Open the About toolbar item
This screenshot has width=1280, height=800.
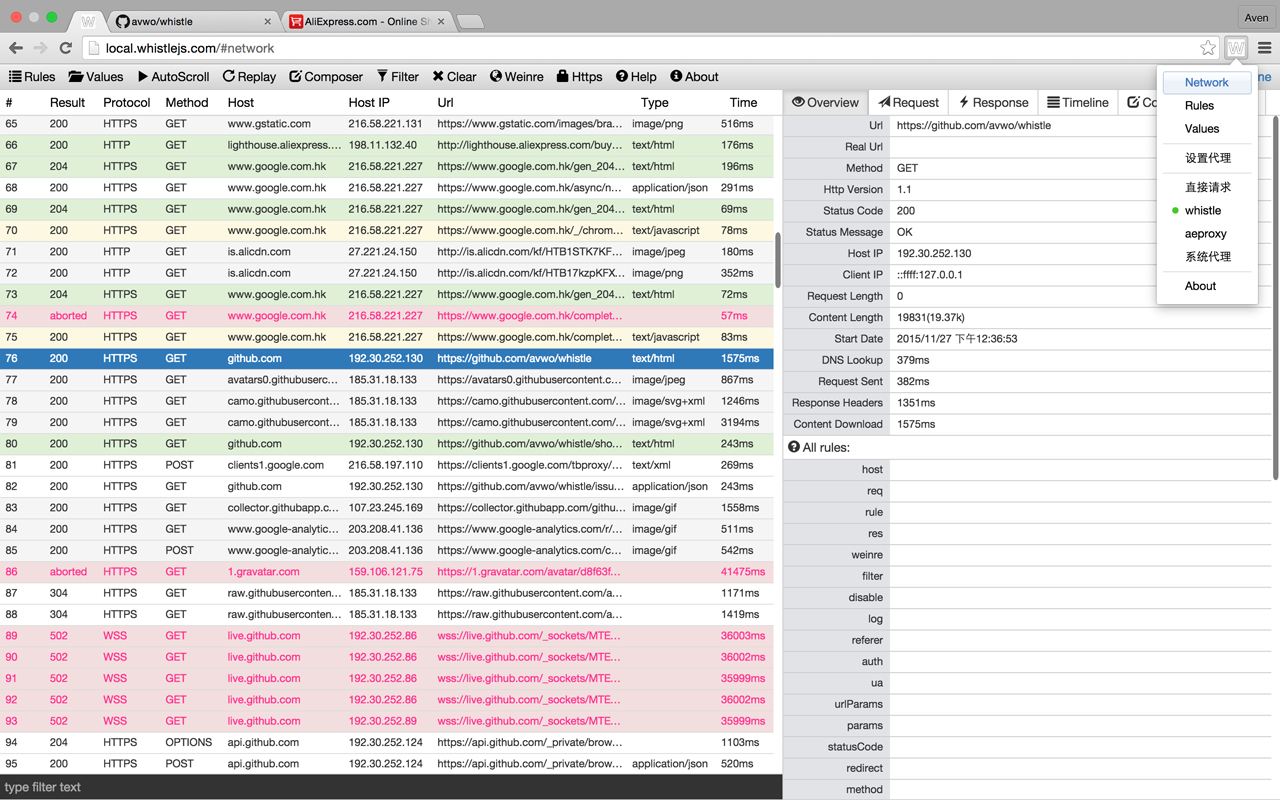click(x=694, y=76)
